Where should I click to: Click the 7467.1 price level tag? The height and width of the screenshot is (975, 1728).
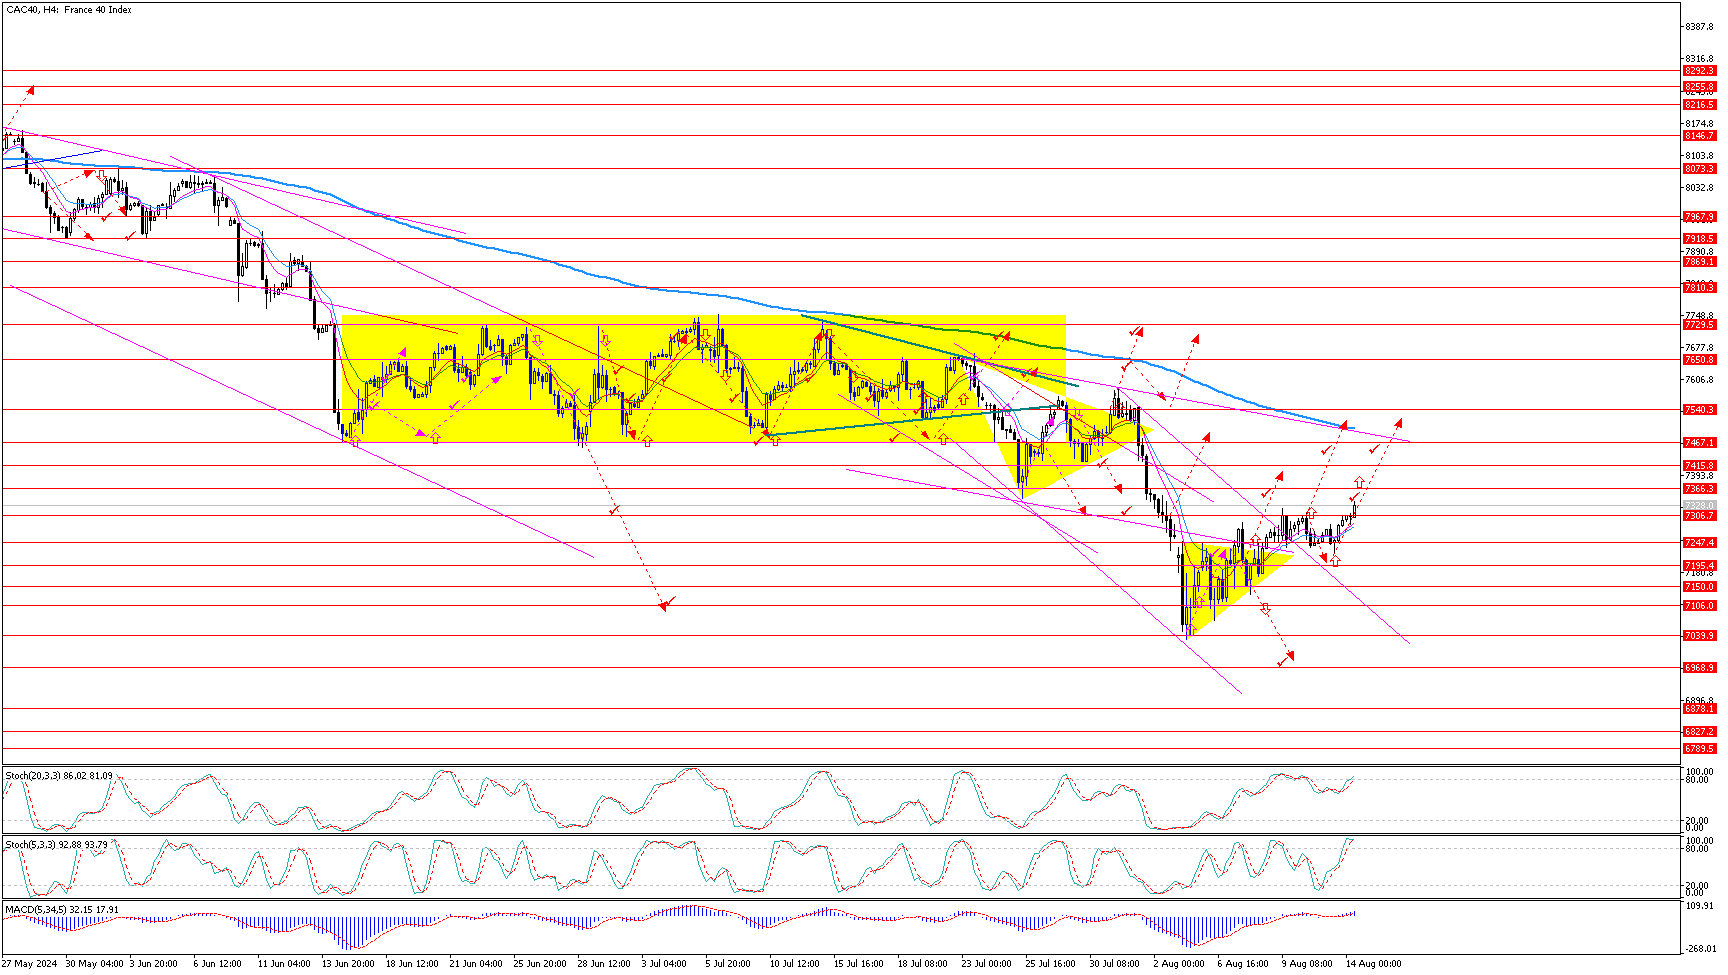(1699, 442)
